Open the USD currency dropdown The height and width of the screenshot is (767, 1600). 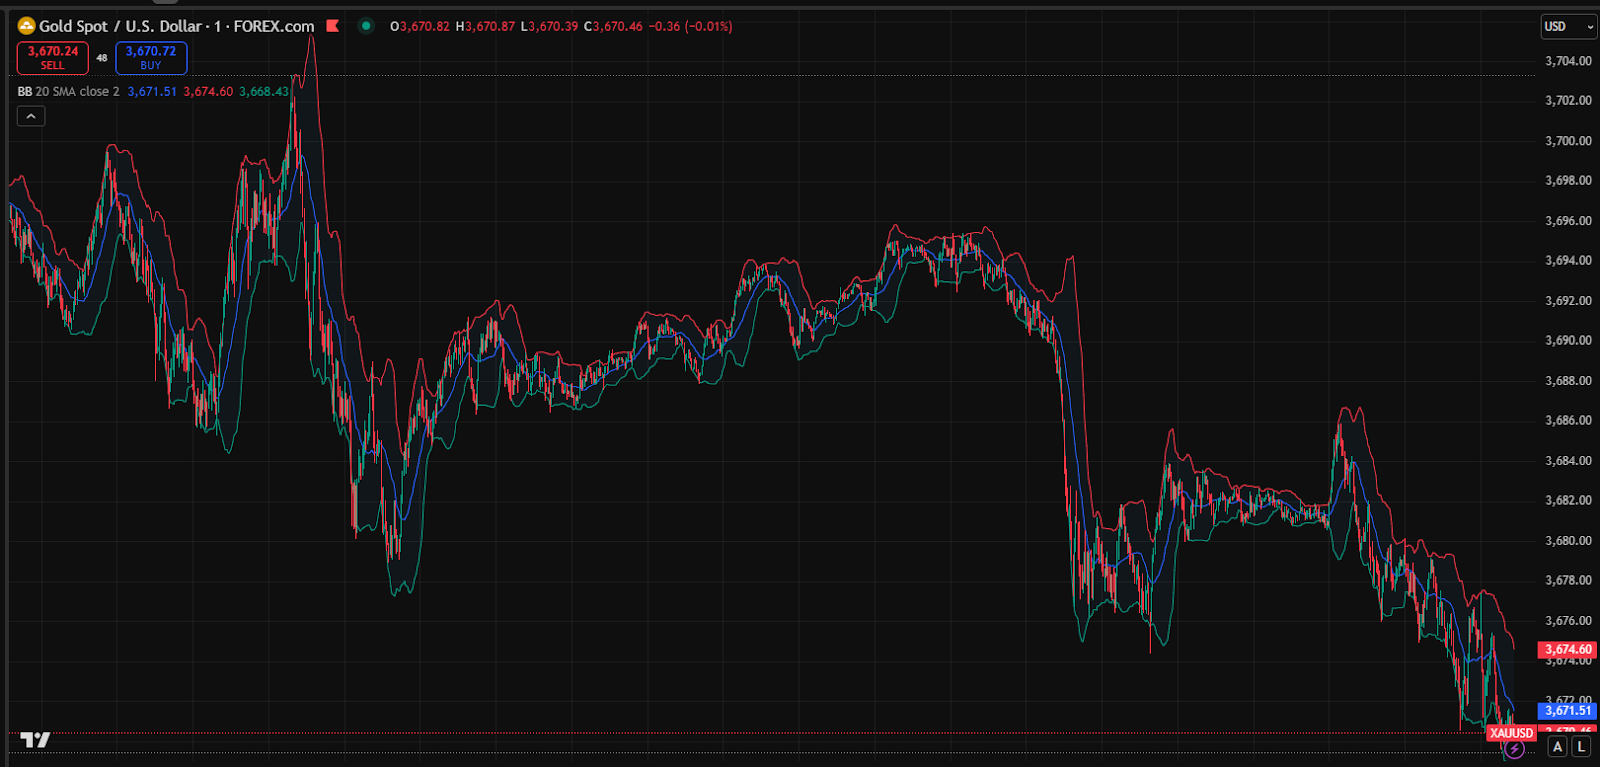pyautogui.click(x=1568, y=27)
